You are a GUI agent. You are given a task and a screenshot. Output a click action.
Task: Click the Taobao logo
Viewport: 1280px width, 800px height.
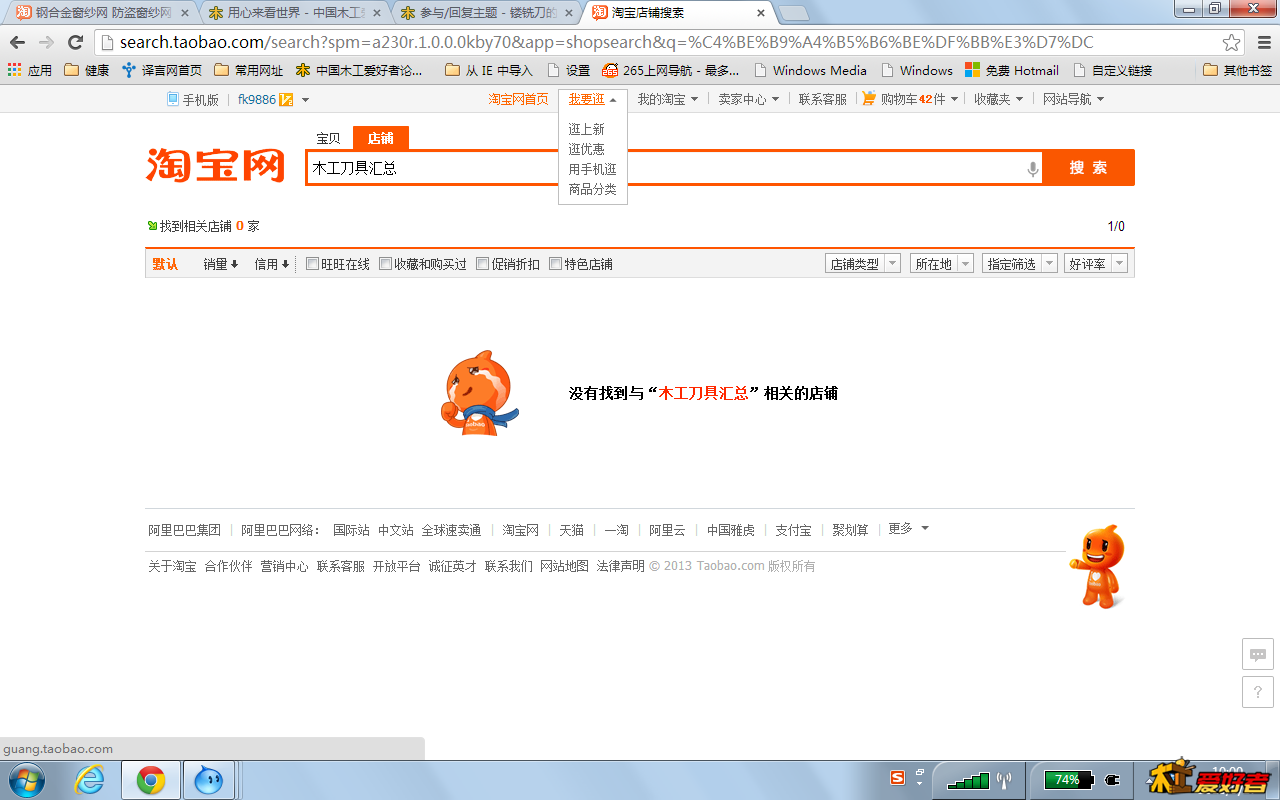pyautogui.click(x=216, y=165)
